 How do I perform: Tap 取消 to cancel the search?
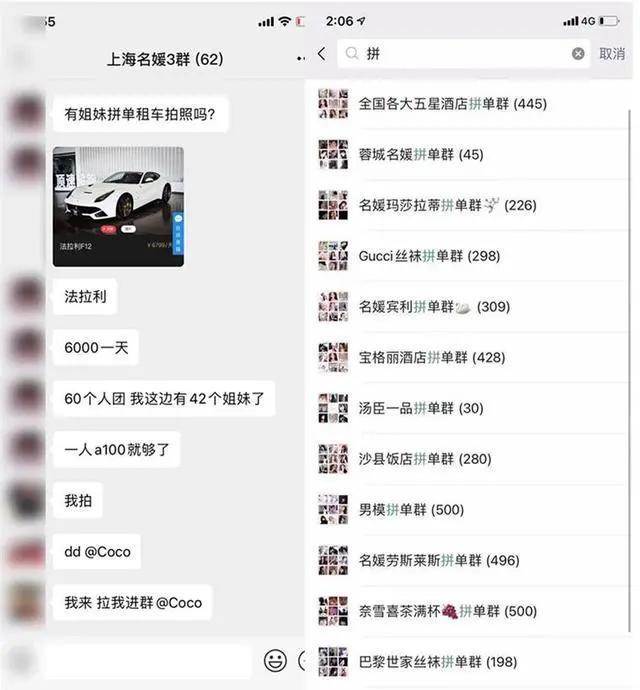click(x=612, y=54)
